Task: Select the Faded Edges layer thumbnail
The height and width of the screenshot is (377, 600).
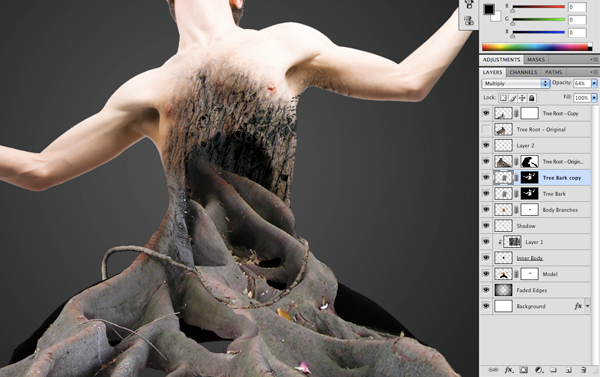Action: point(503,290)
